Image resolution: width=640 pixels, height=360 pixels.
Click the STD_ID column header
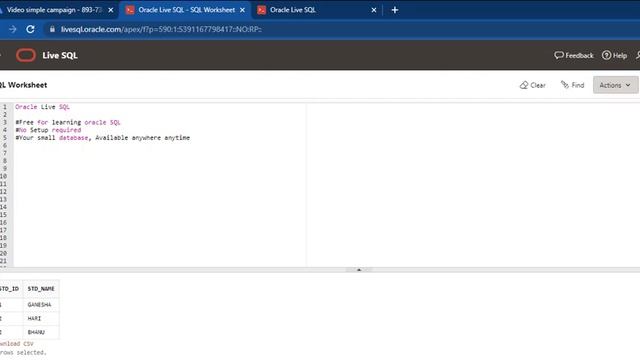click(x=9, y=289)
